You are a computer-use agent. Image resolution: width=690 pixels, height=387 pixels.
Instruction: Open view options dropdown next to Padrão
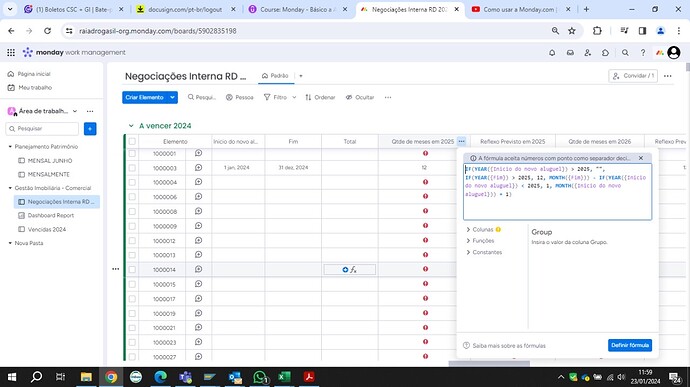coord(301,76)
